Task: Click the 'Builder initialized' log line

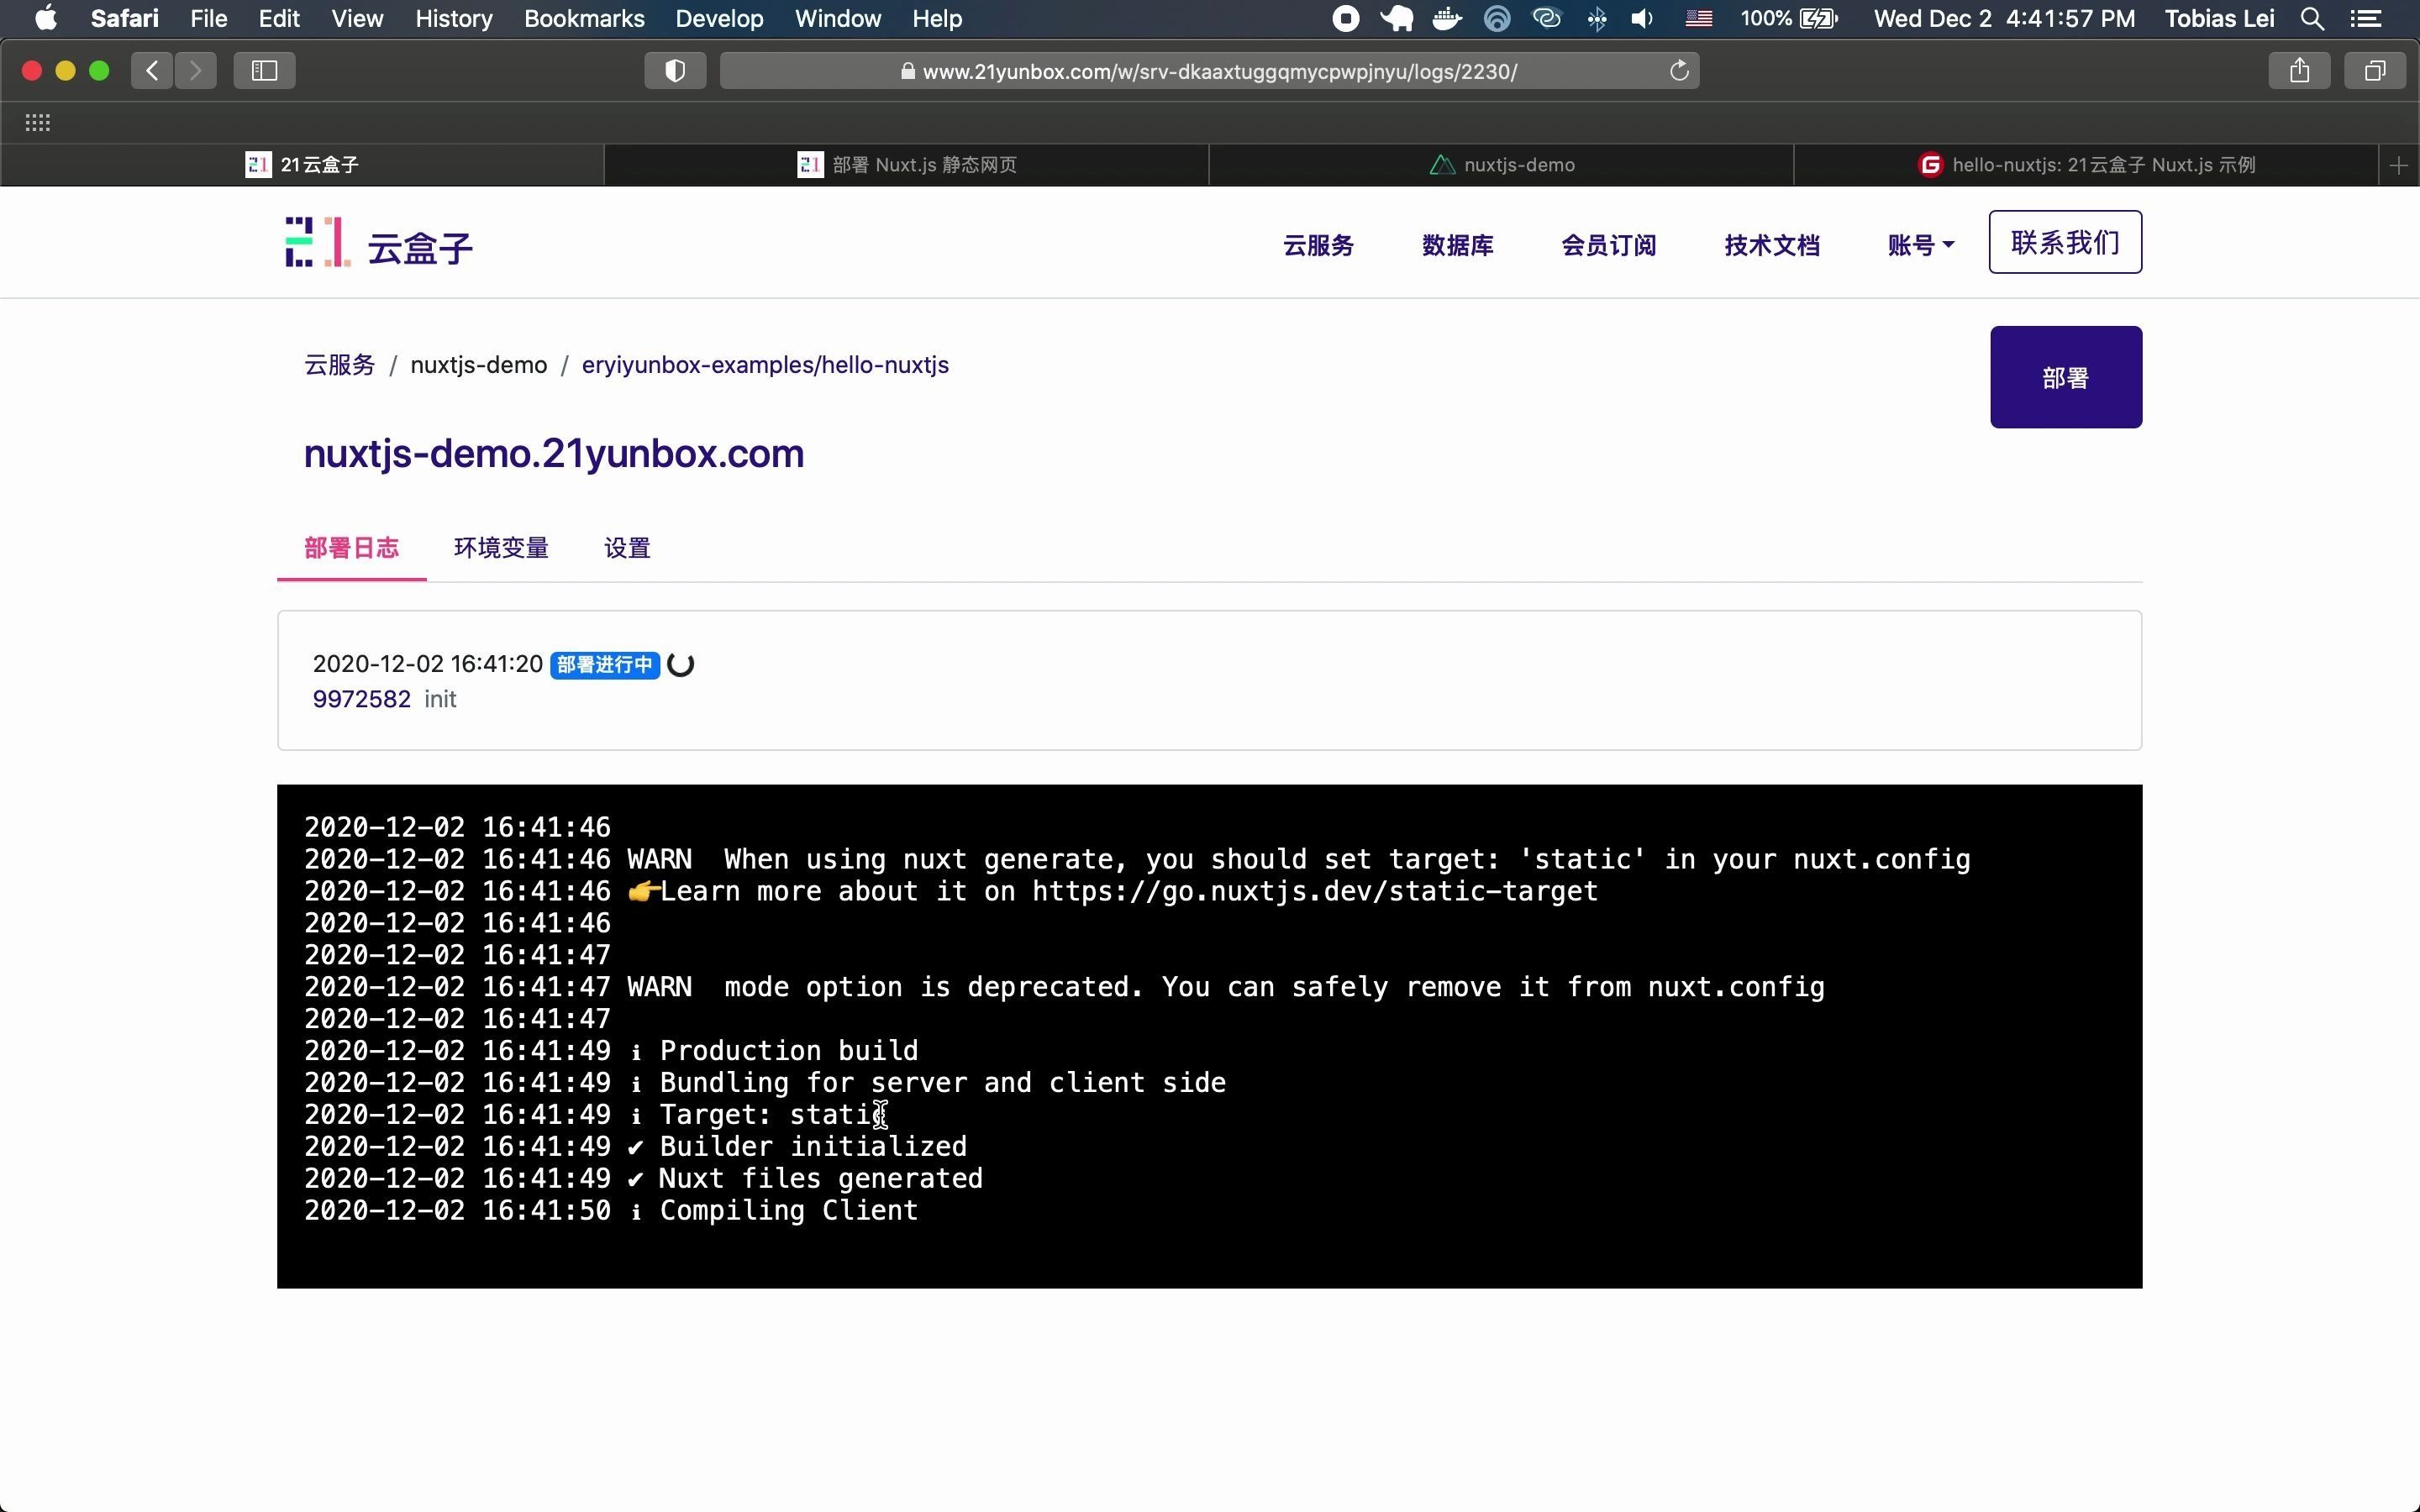Action: point(635,1146)
